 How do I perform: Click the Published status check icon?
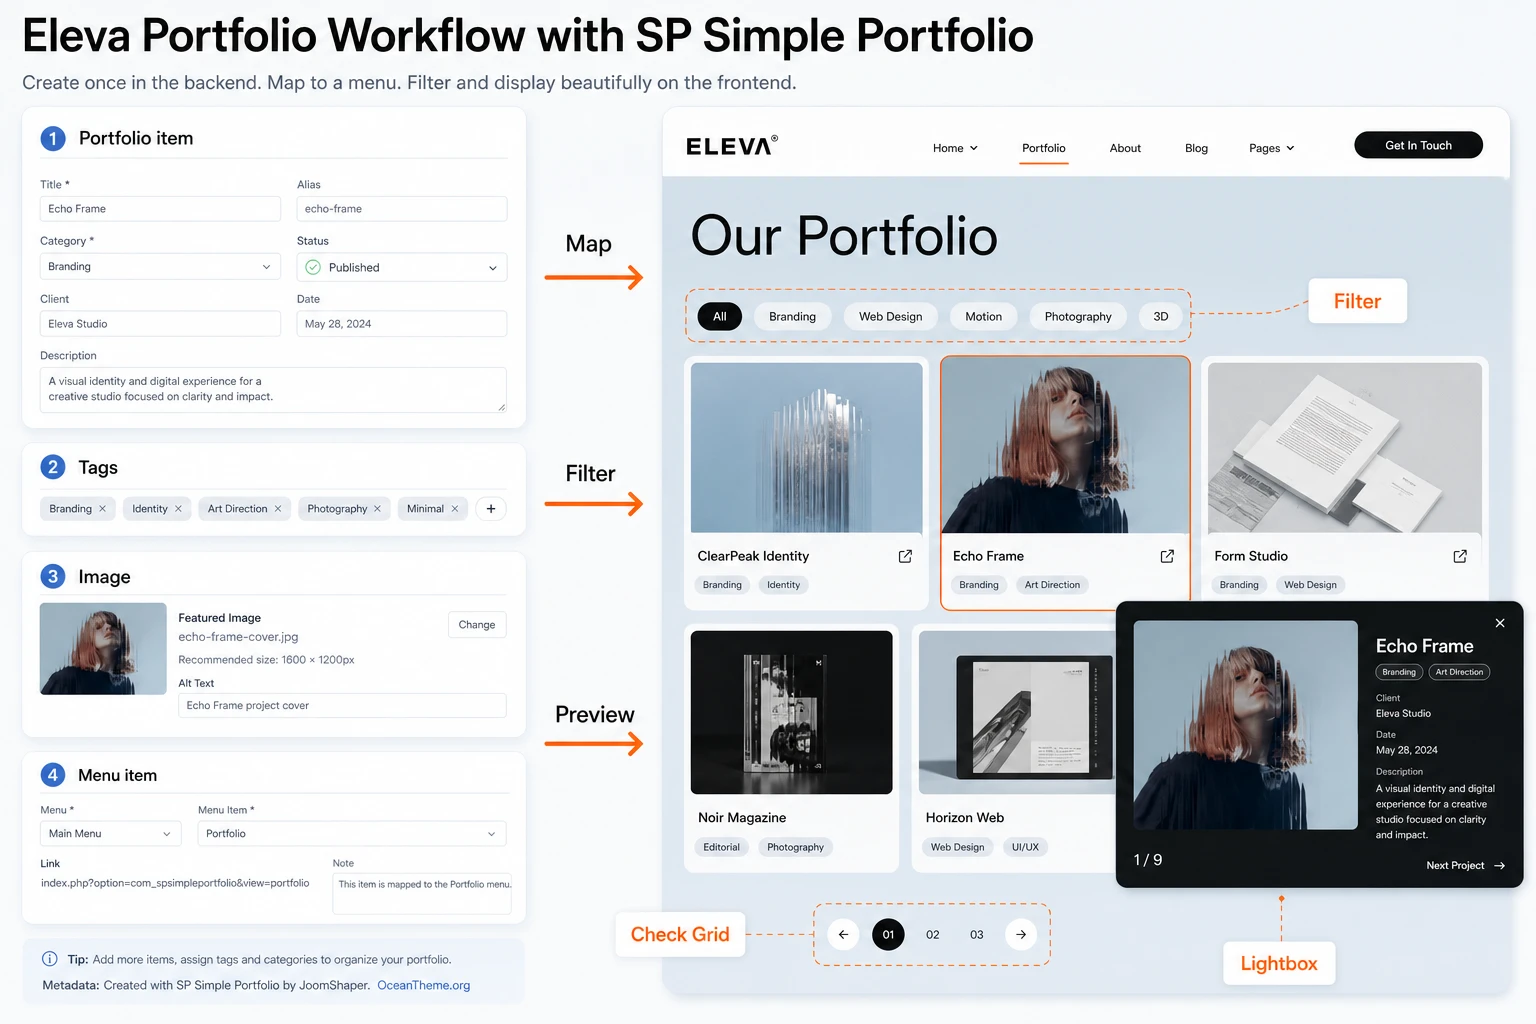coord(313,267)
